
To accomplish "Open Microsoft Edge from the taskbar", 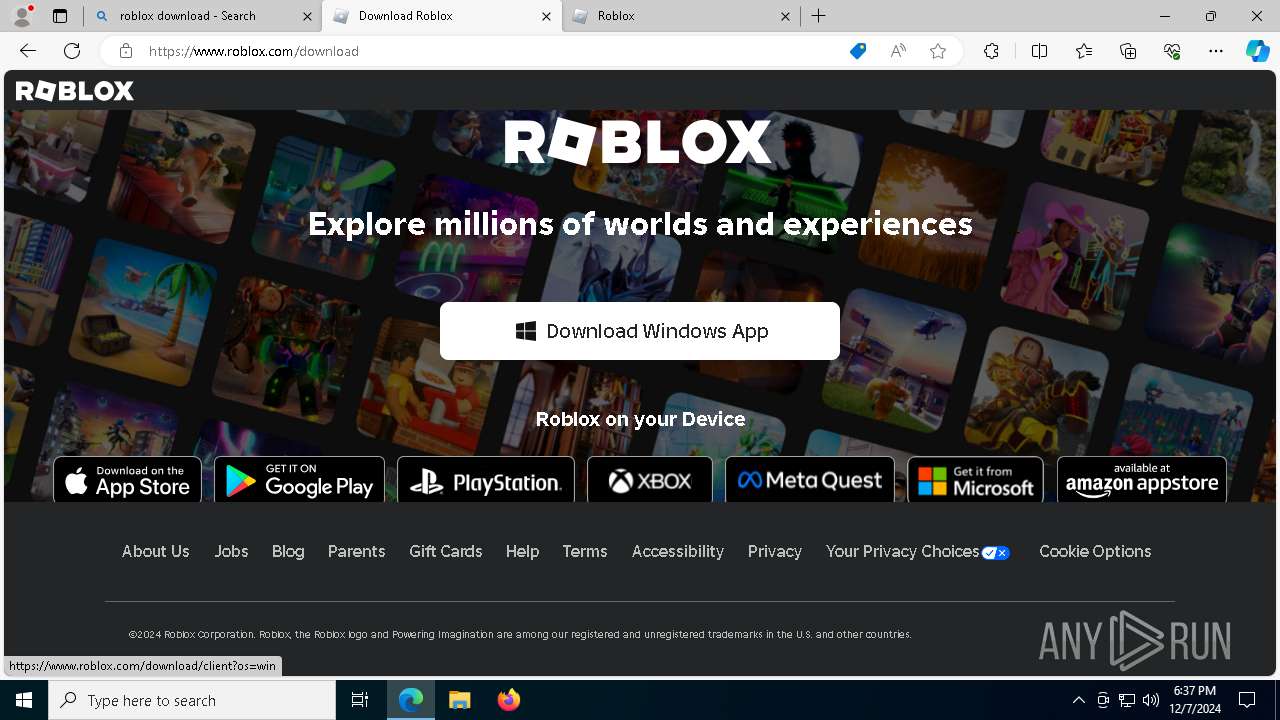I will pos(411,700).
